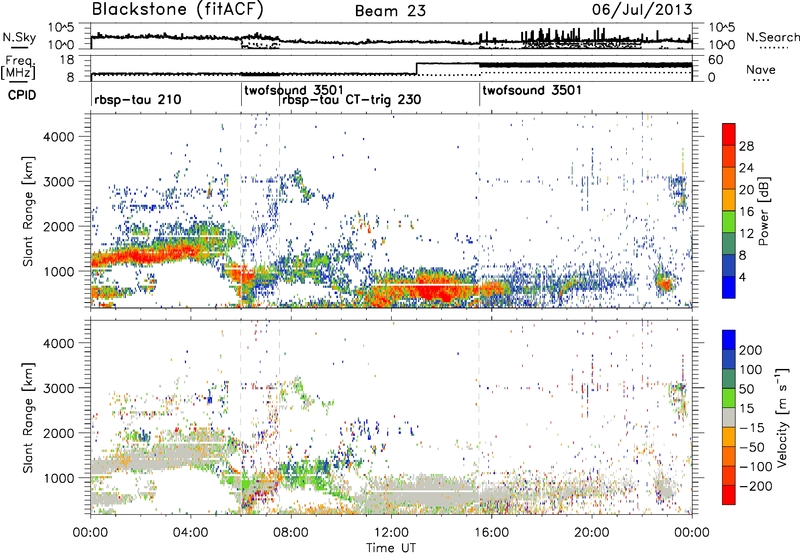This screenshot has width=800, height=554.
Task: Click the 'twofsound 3501' label near 06:00
Action: (x=294, y=91)
